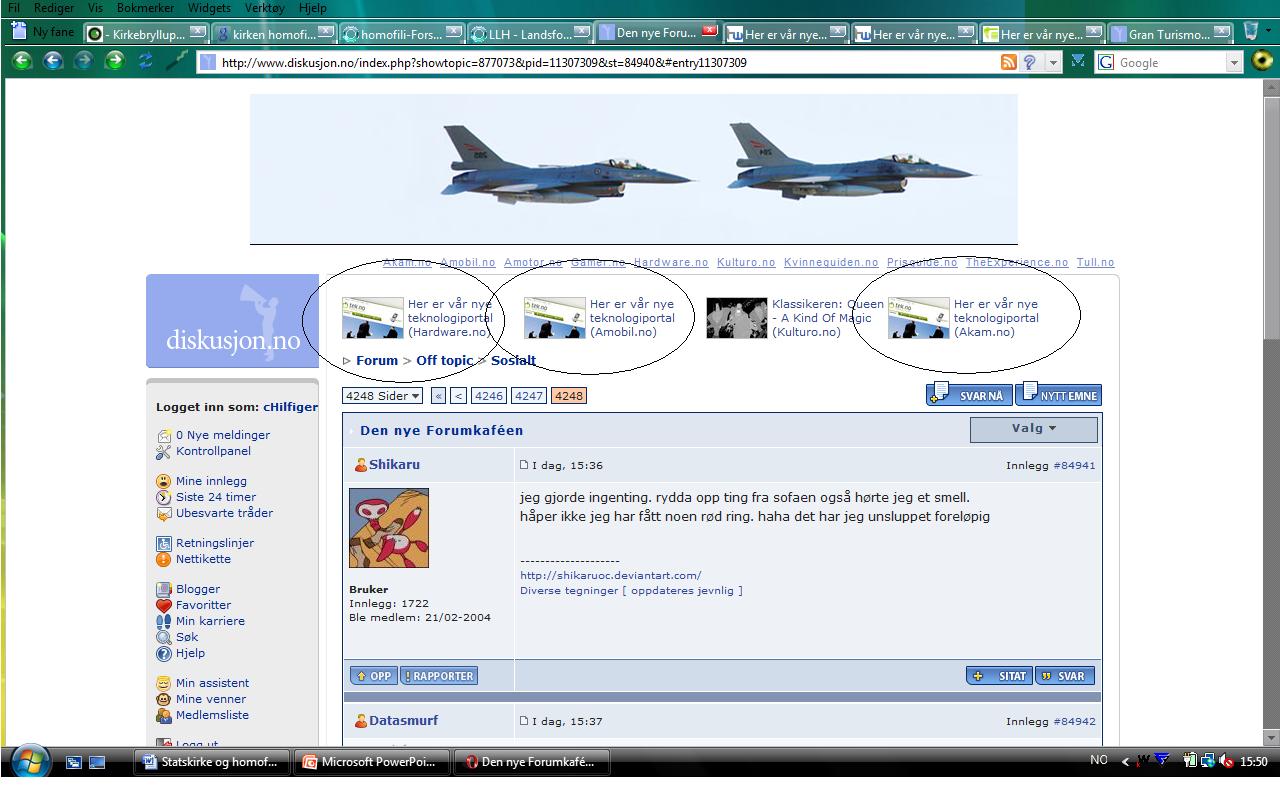Screen dimensions: 1280x800
Task: Click the footprints icon for Min karriere
Action: 164,621
